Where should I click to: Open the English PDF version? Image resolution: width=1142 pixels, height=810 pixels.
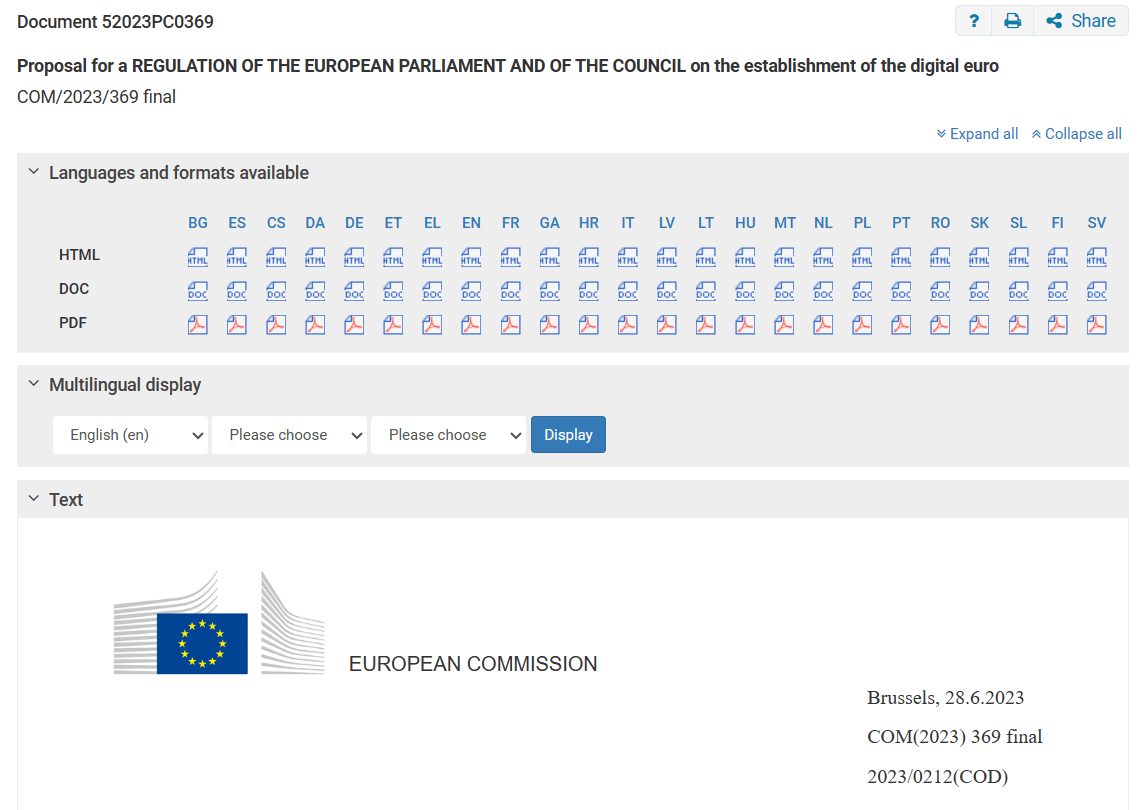point(471,324)
